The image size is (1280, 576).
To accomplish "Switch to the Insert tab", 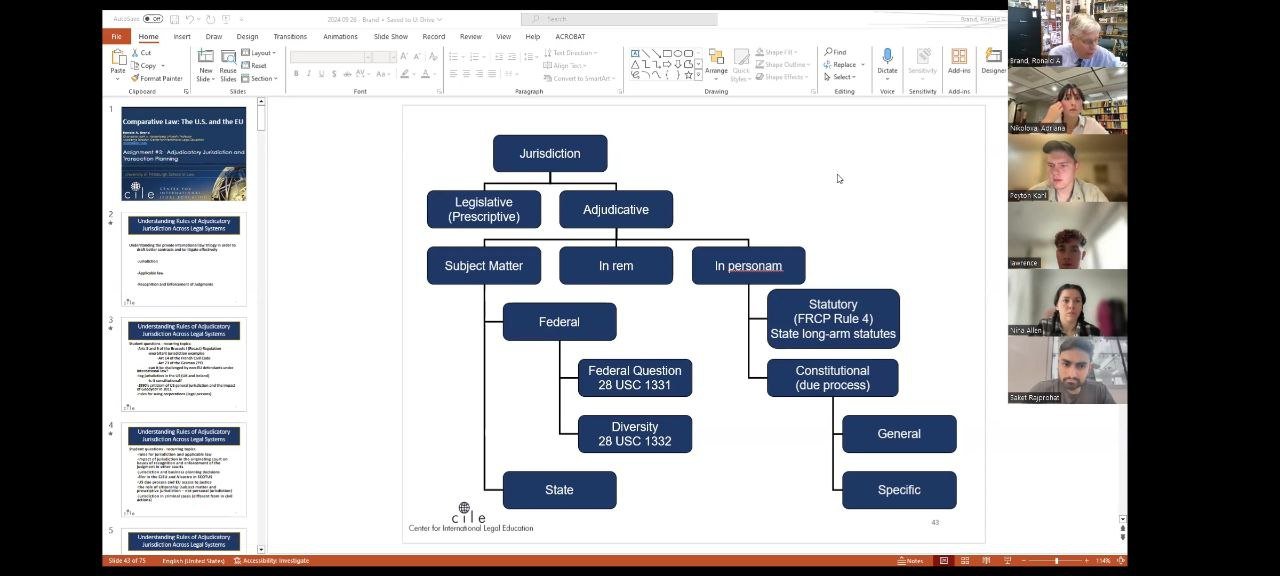I will (182, 37).
